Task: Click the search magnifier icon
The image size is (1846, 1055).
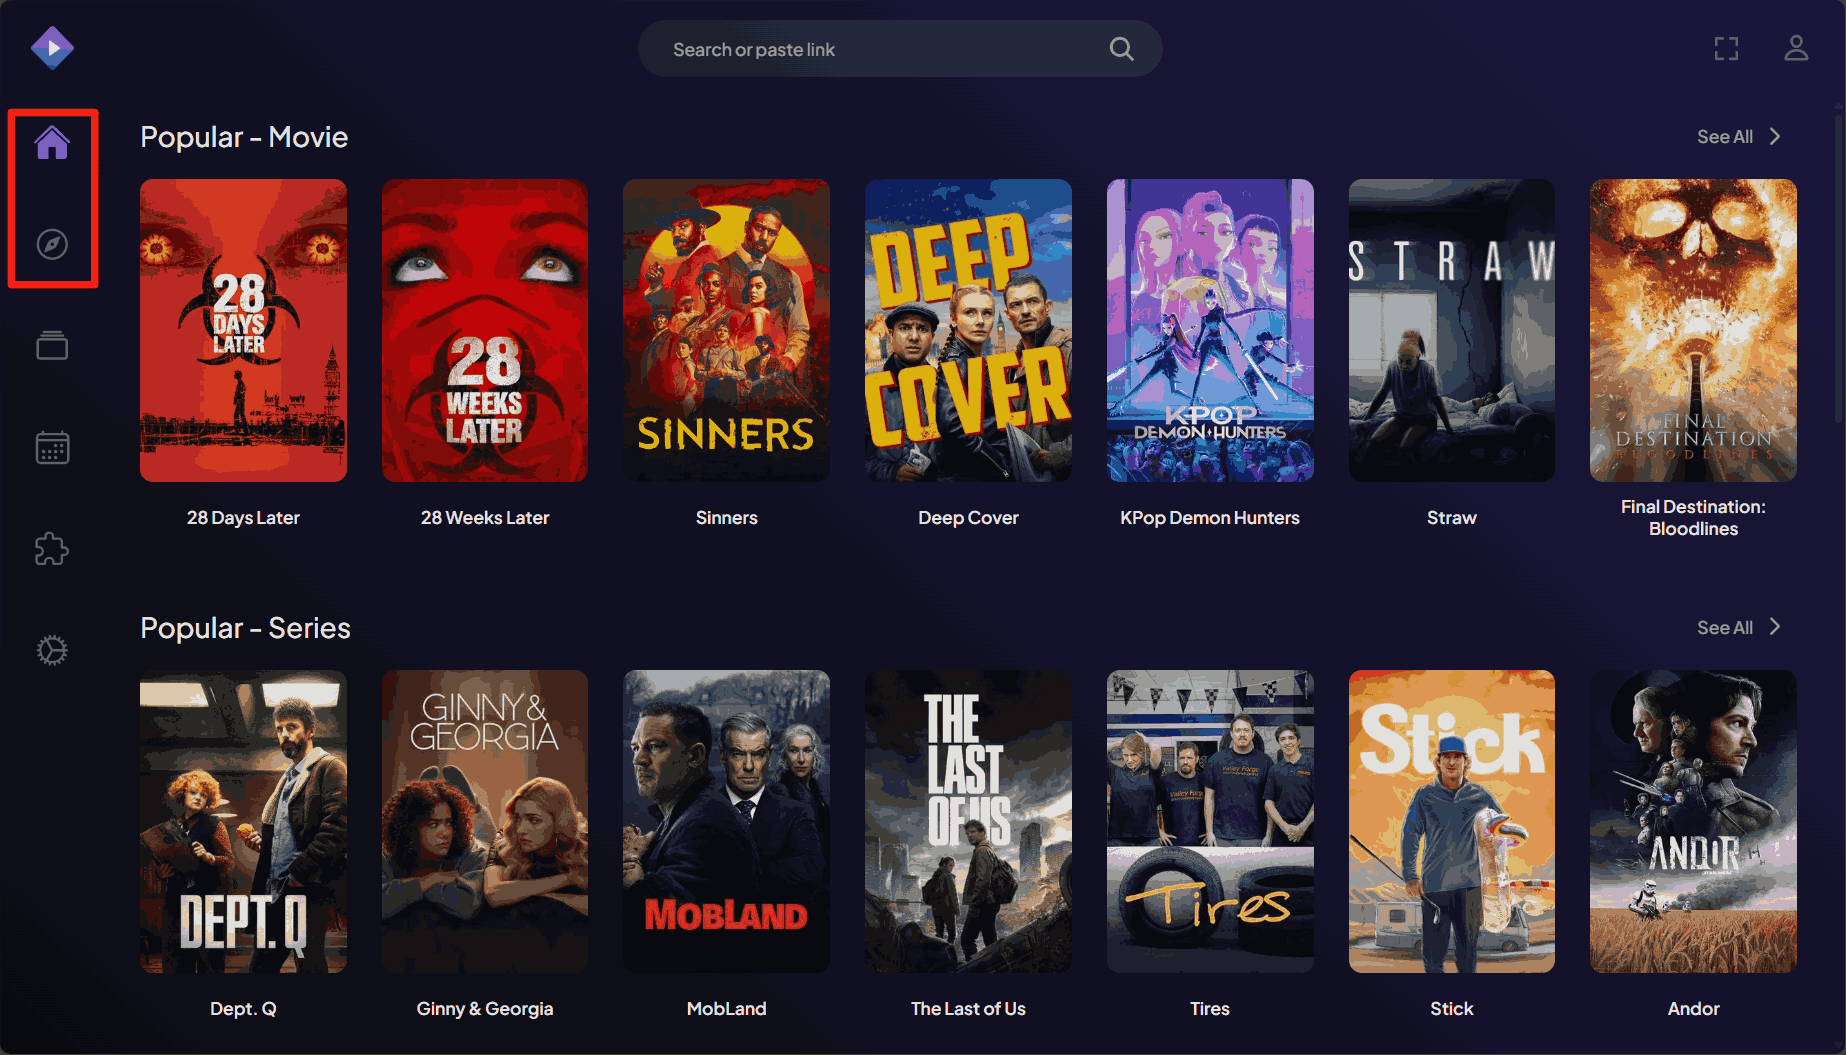Action: click(1121, 49)
